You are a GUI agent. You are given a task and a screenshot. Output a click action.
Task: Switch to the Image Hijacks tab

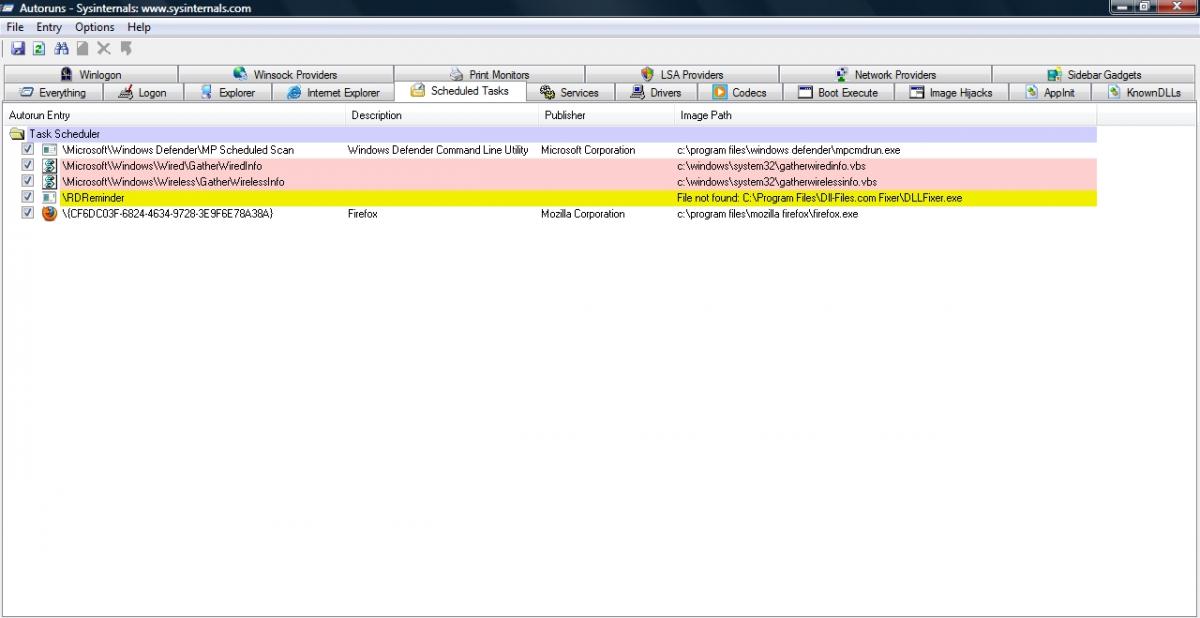tap(951, 92)
